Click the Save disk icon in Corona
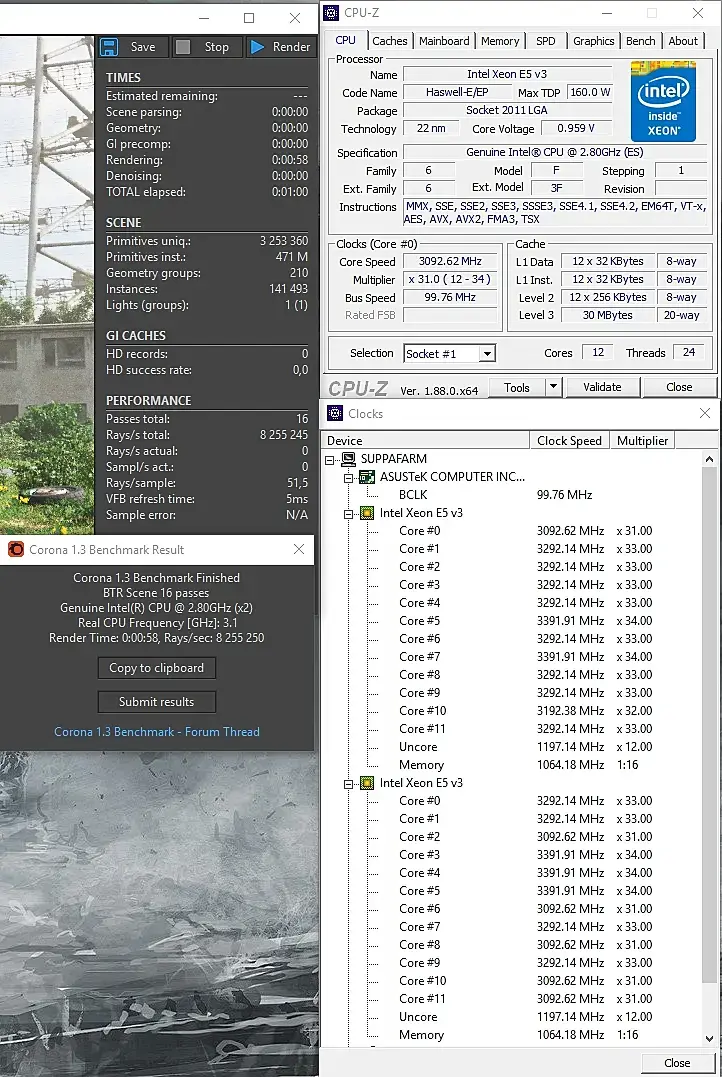Viewport: 722px width, 1077px height. (x=109, y=47)
